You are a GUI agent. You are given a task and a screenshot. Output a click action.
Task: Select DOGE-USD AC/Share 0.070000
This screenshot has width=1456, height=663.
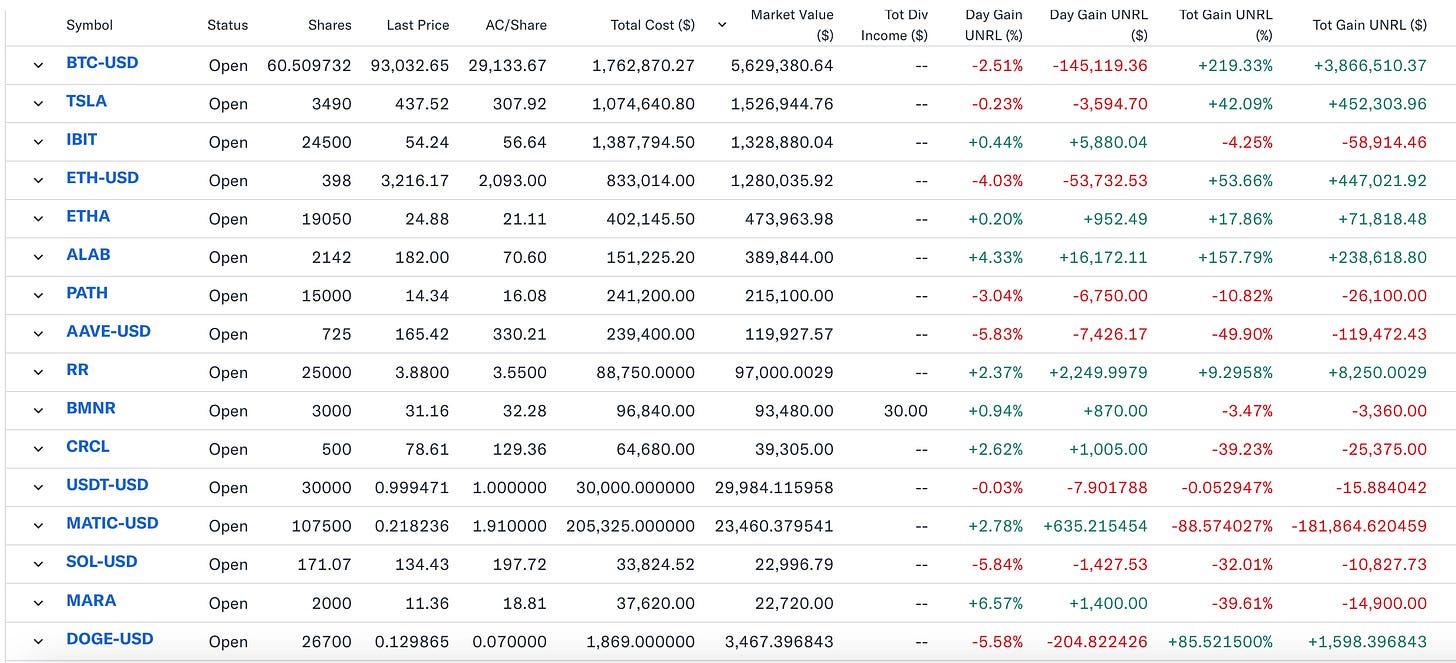(508, 642)
